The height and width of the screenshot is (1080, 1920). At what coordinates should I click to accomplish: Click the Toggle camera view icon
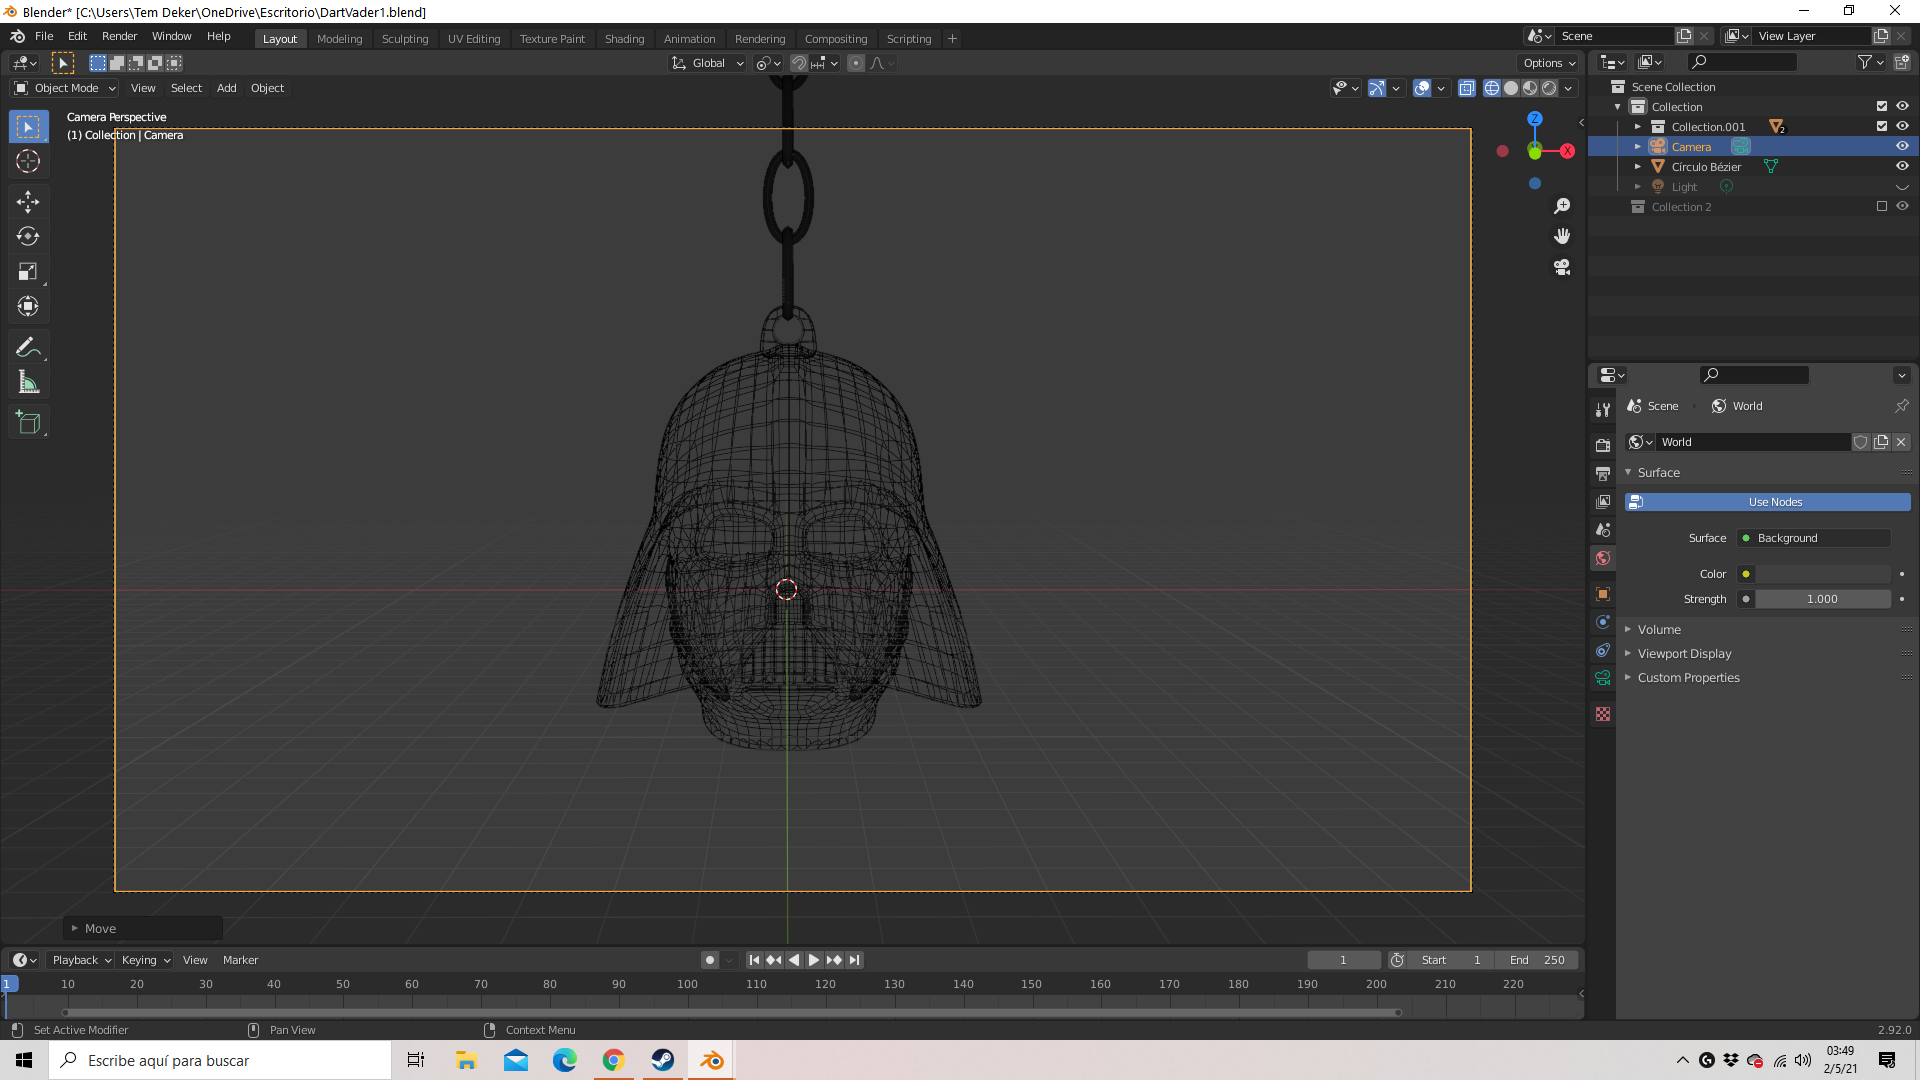coord(1562,268)
